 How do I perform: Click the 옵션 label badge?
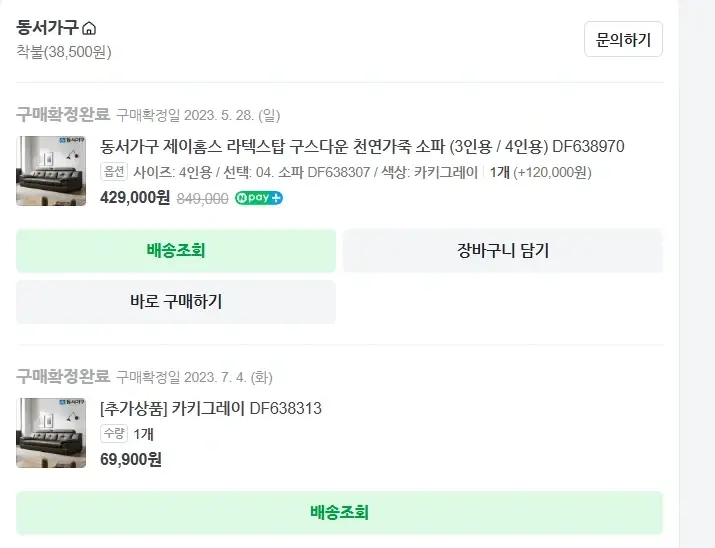pyautogui.click(x=114, y=172)
